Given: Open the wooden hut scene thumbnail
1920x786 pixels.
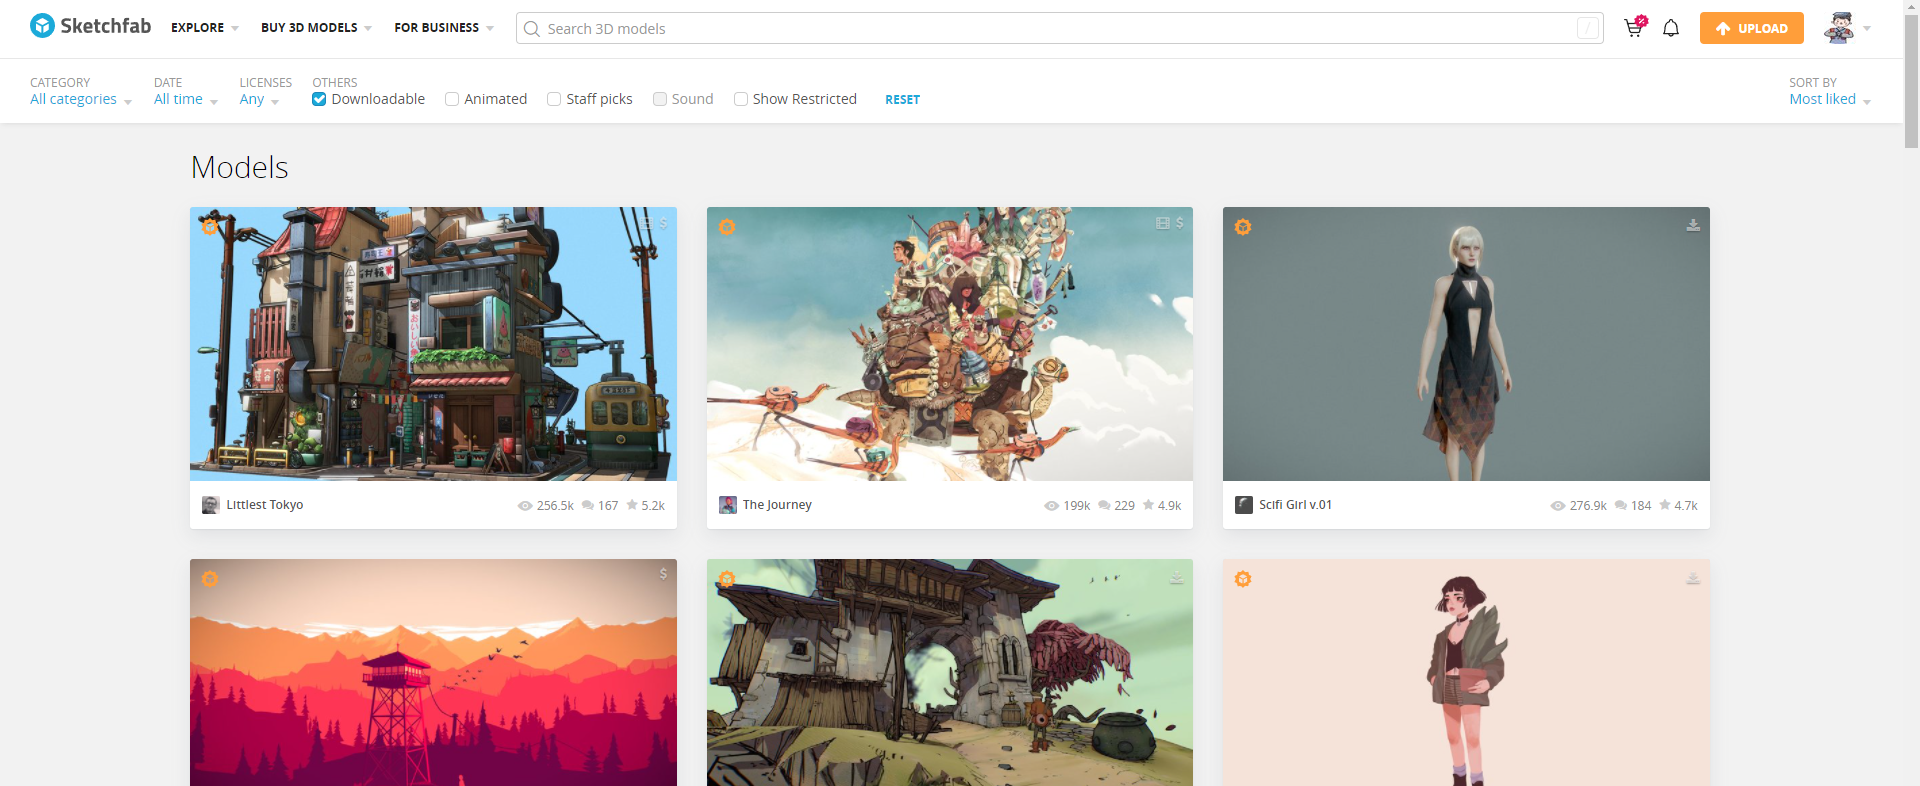Looking at the screenshot, I should 950,672.
